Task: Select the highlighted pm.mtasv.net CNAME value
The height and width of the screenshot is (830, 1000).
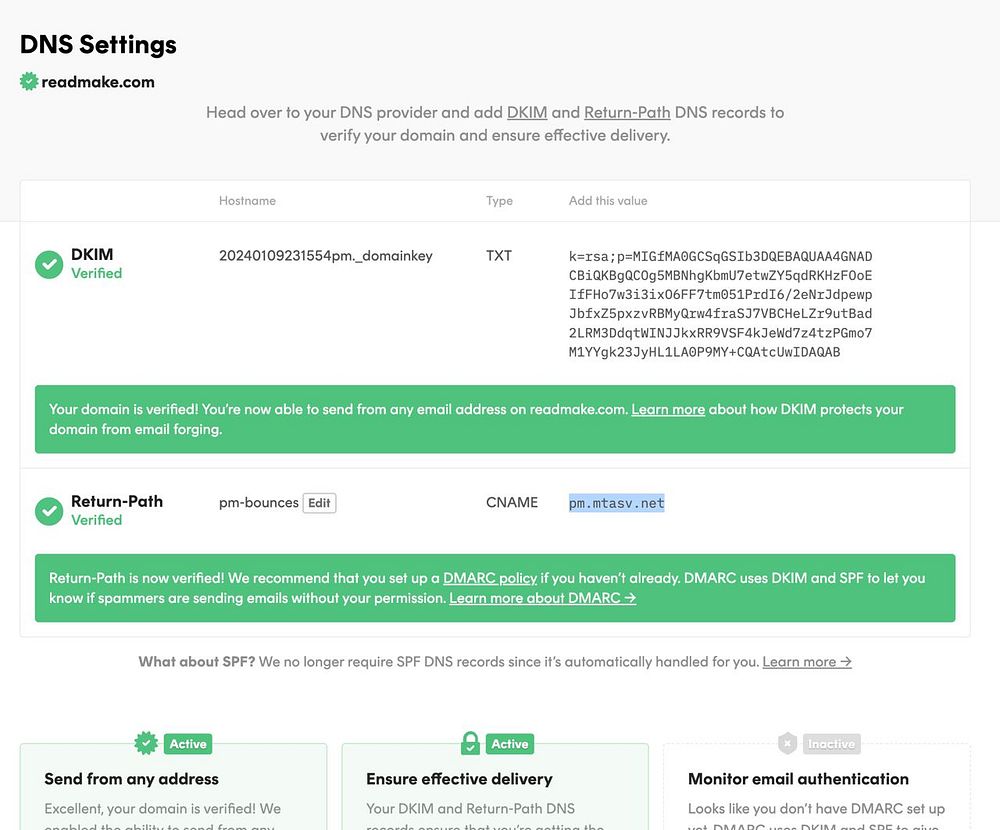Action: coord(617,503)
